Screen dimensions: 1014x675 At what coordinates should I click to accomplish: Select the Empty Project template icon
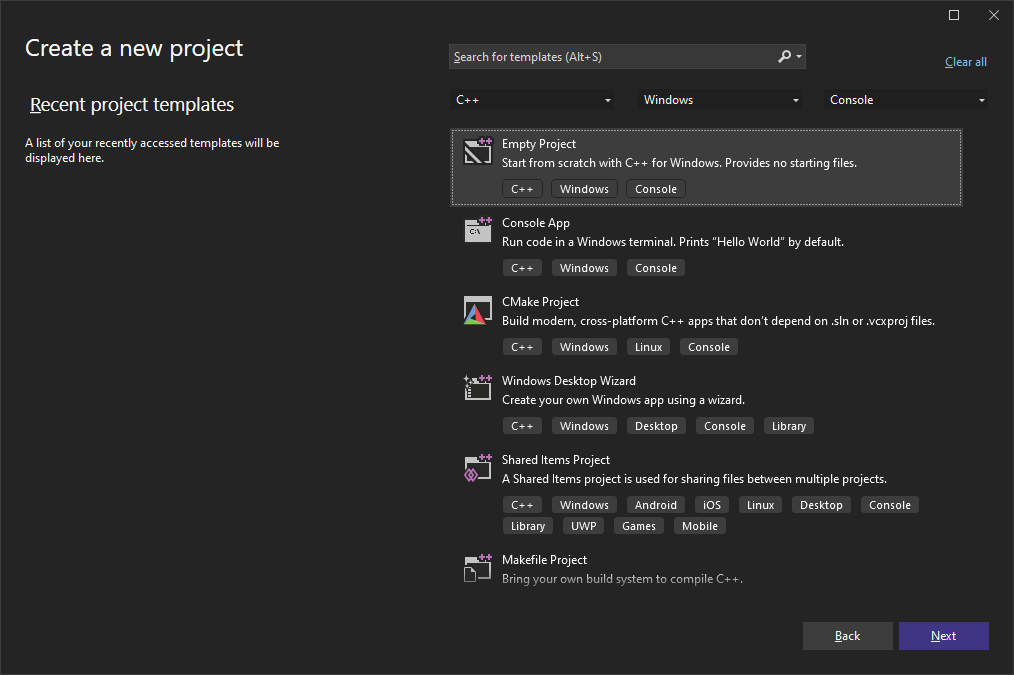tap(478, 151)
